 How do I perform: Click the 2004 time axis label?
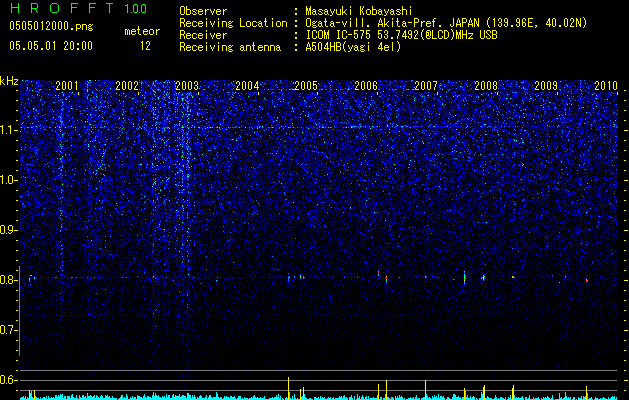pyautogui.click(x=247, y=85)
